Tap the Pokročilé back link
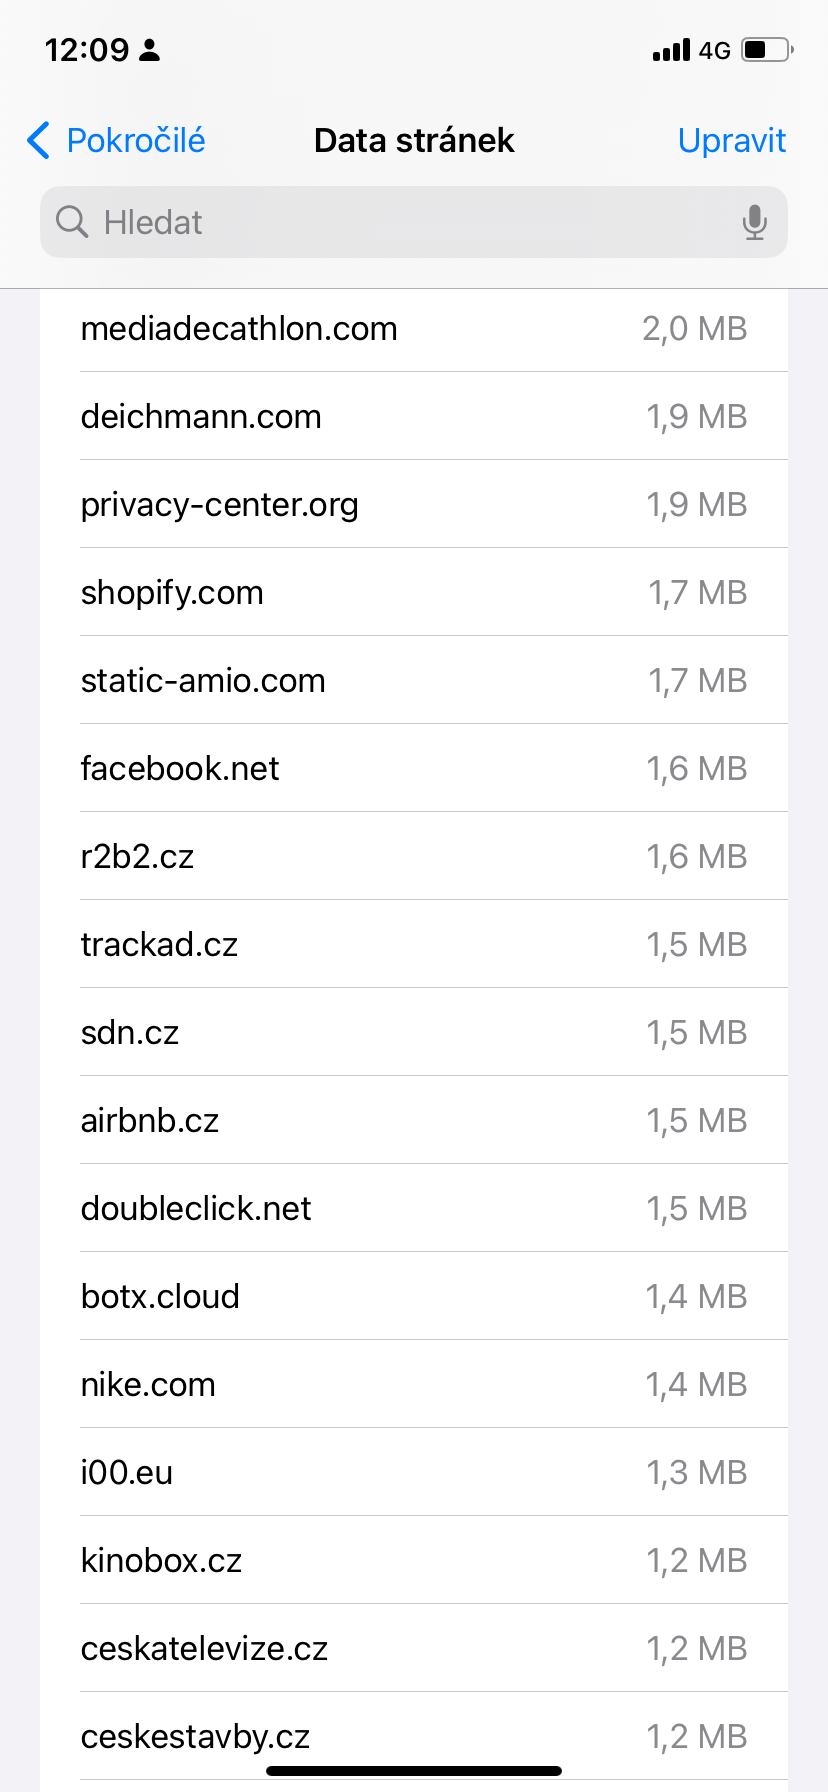Viewport: 828px width, 1792px height. click(x=135, y=141)
